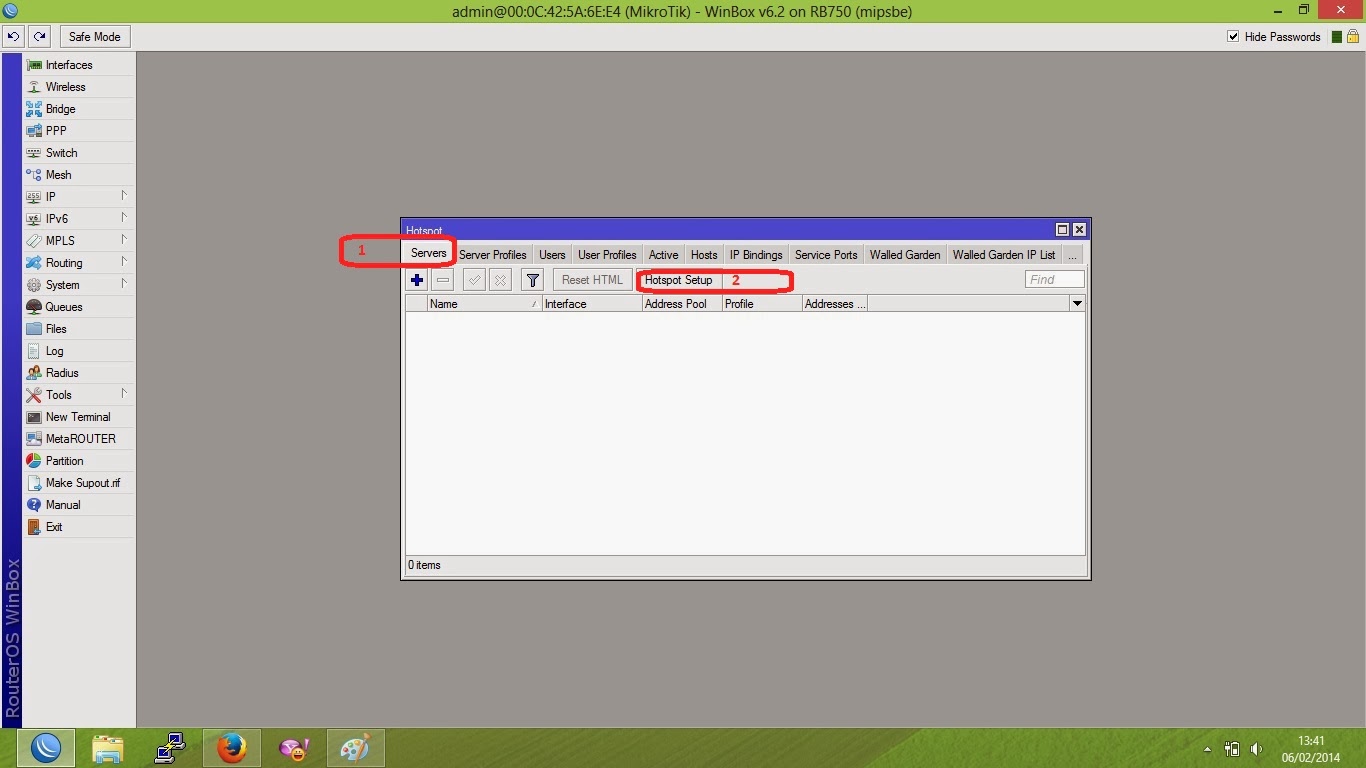Sort by the Profile column header

pyautogui.click(x=762, y=304)
